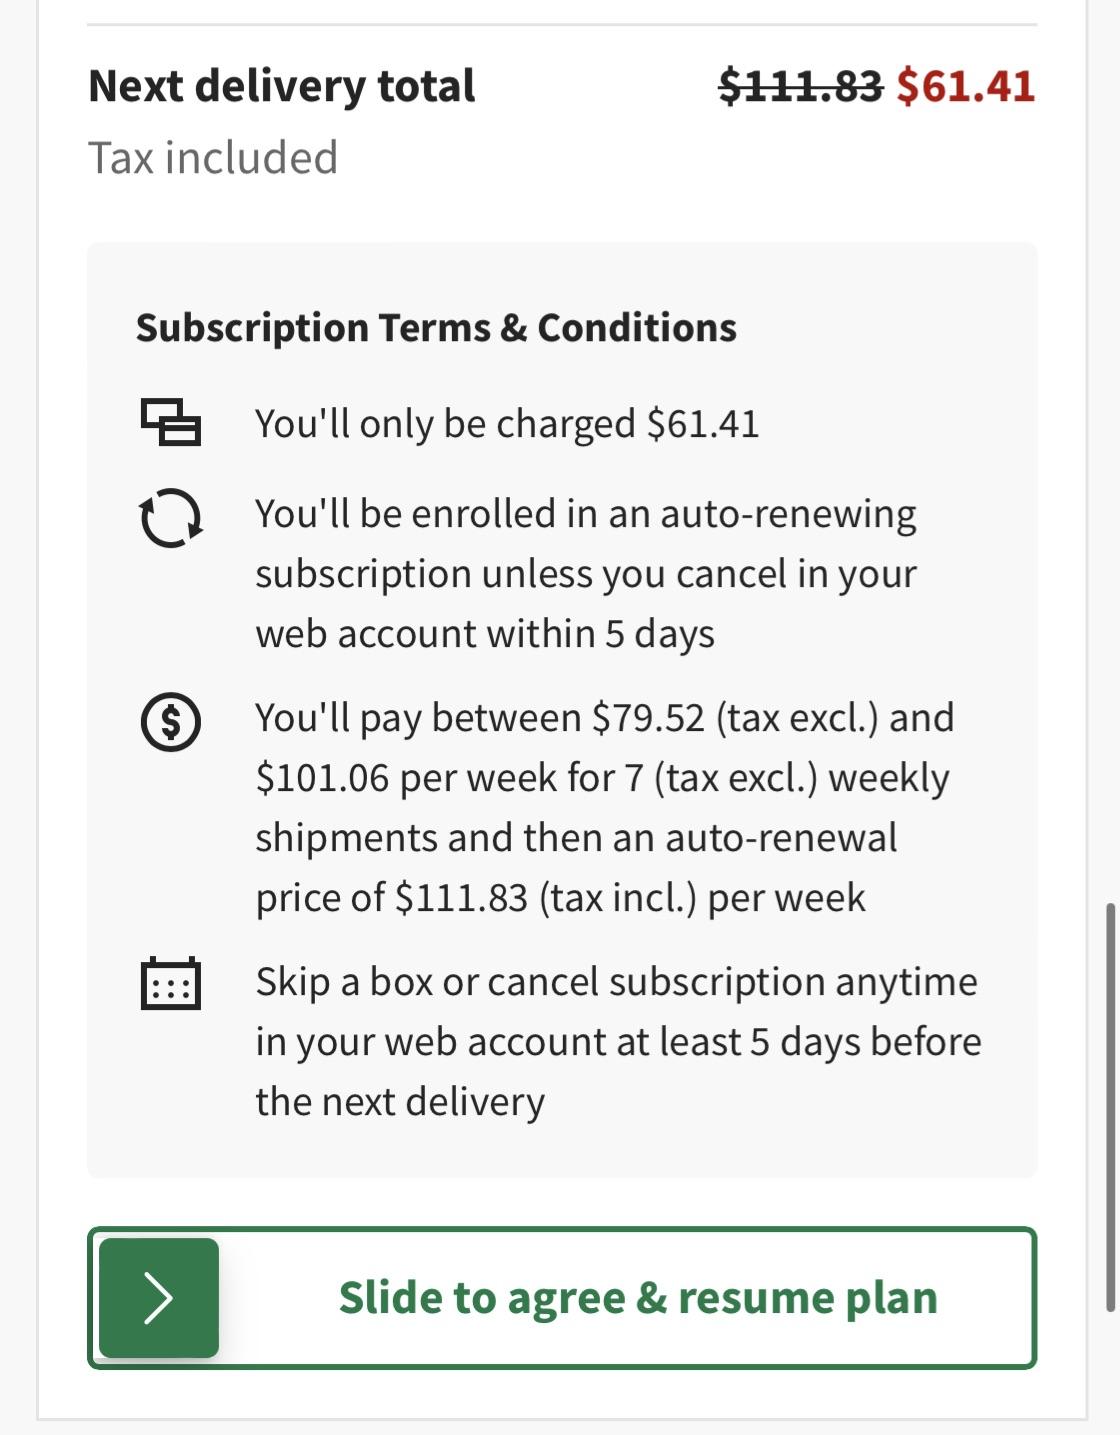1120x1435 pixels.
Task: Click the Slide to agree & resume plan label
Action: [638, 1297]
